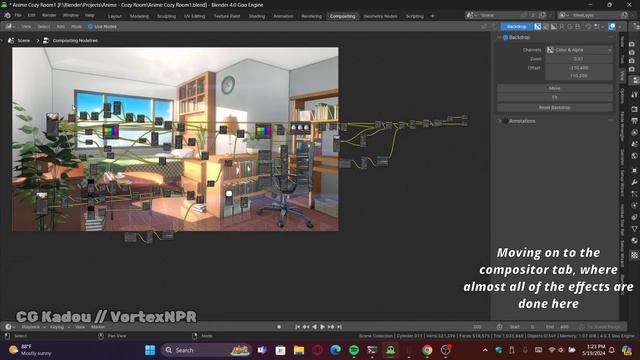The height and width of the screenshot is (360, 640).
Task: Open the Texture properties checker icon
Action: pos(635,255)
